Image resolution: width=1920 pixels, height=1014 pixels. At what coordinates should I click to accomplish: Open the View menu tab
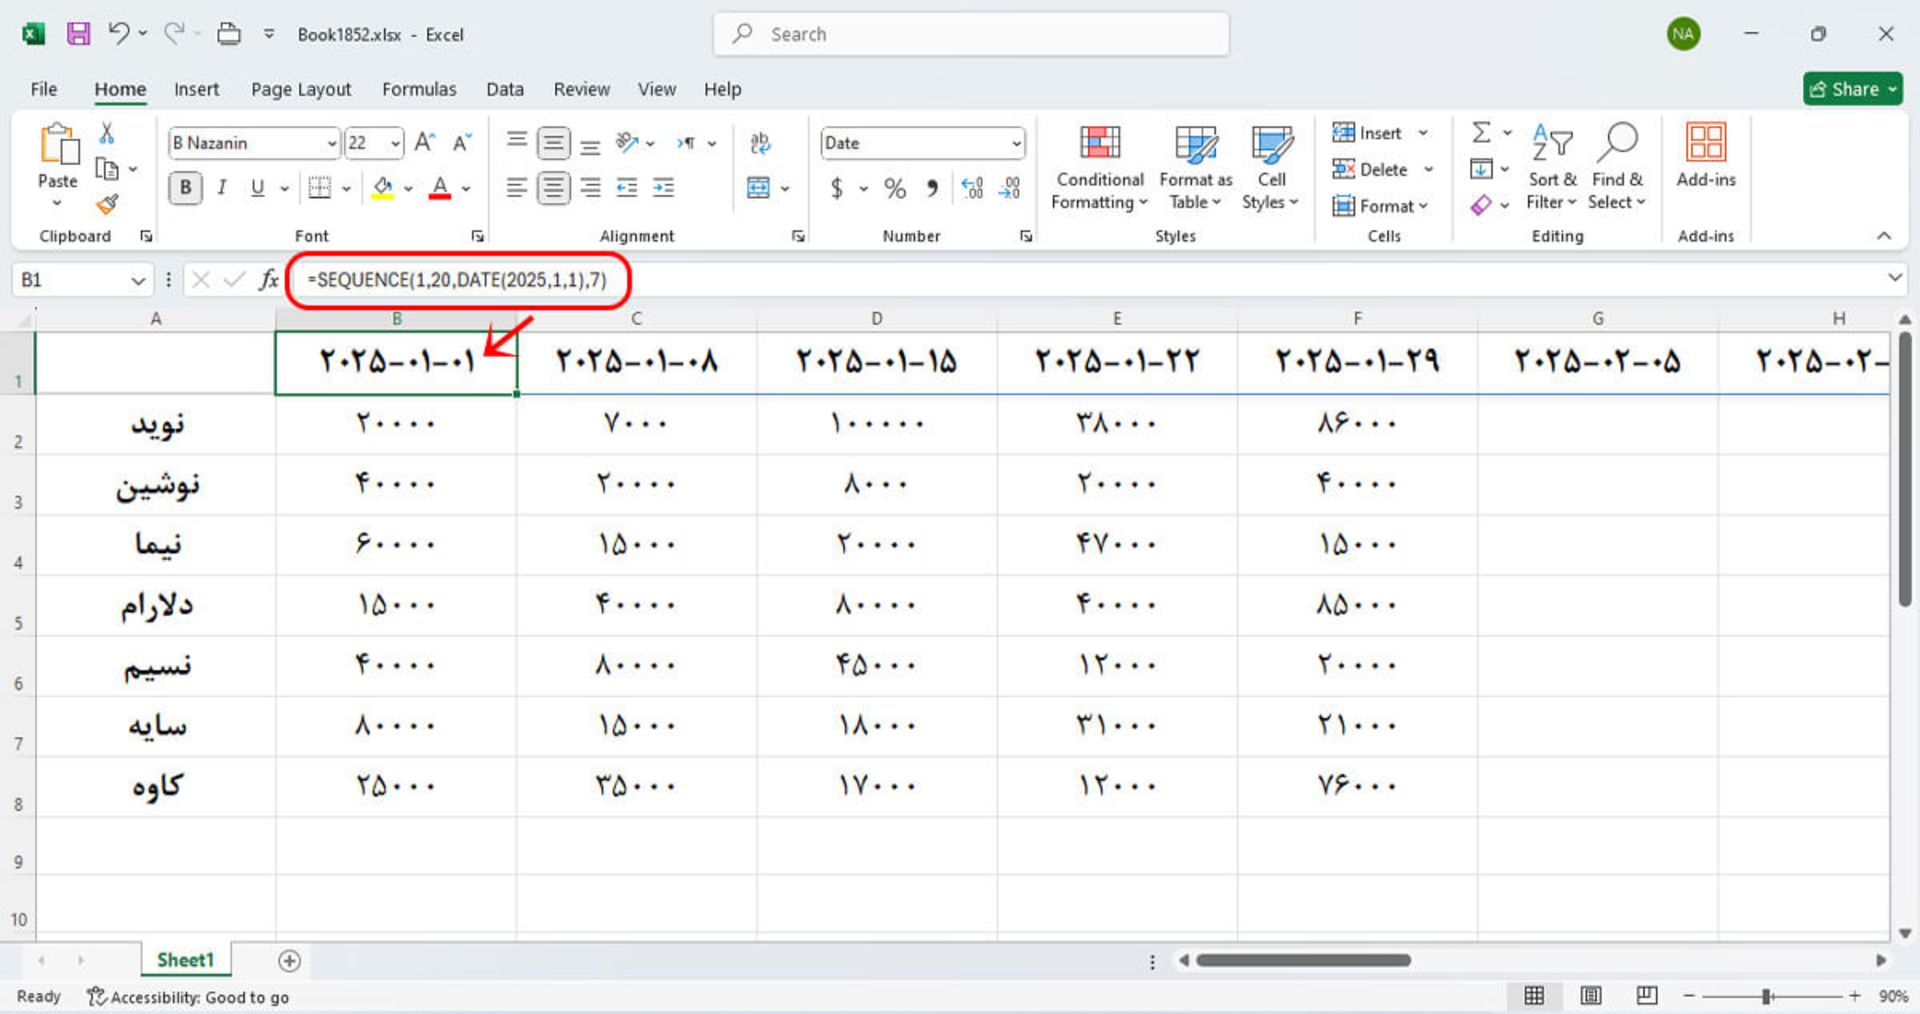[x=656, y=89]
